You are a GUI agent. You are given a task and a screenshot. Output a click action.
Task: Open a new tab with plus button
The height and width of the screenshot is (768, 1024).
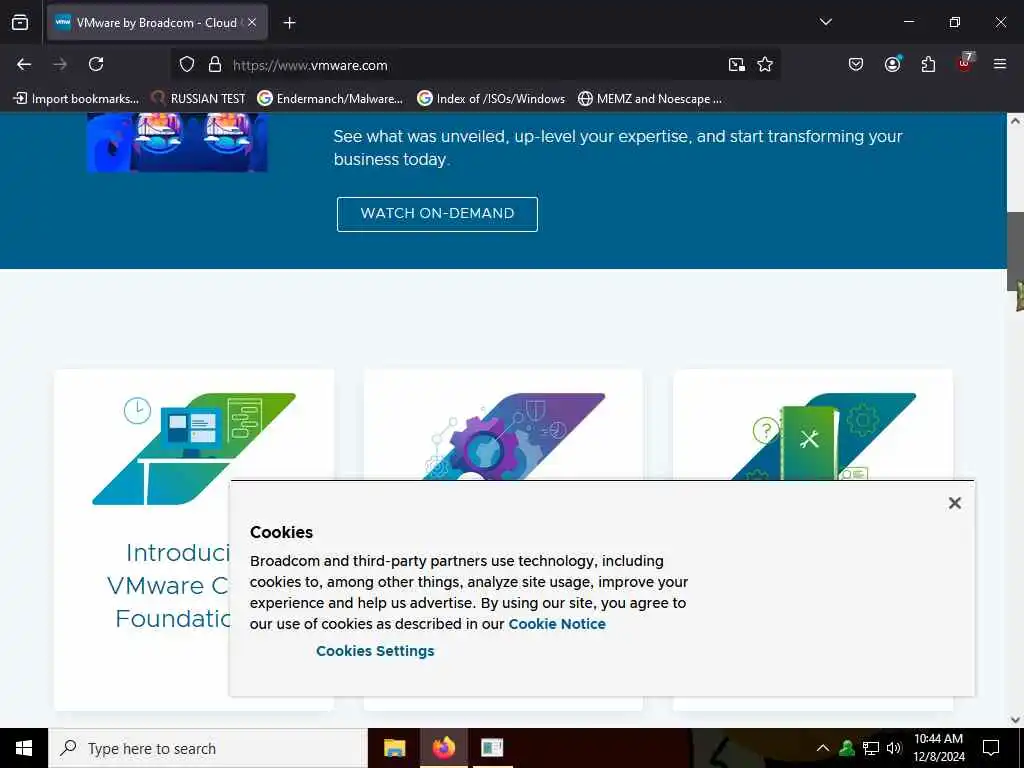point(289,23)
